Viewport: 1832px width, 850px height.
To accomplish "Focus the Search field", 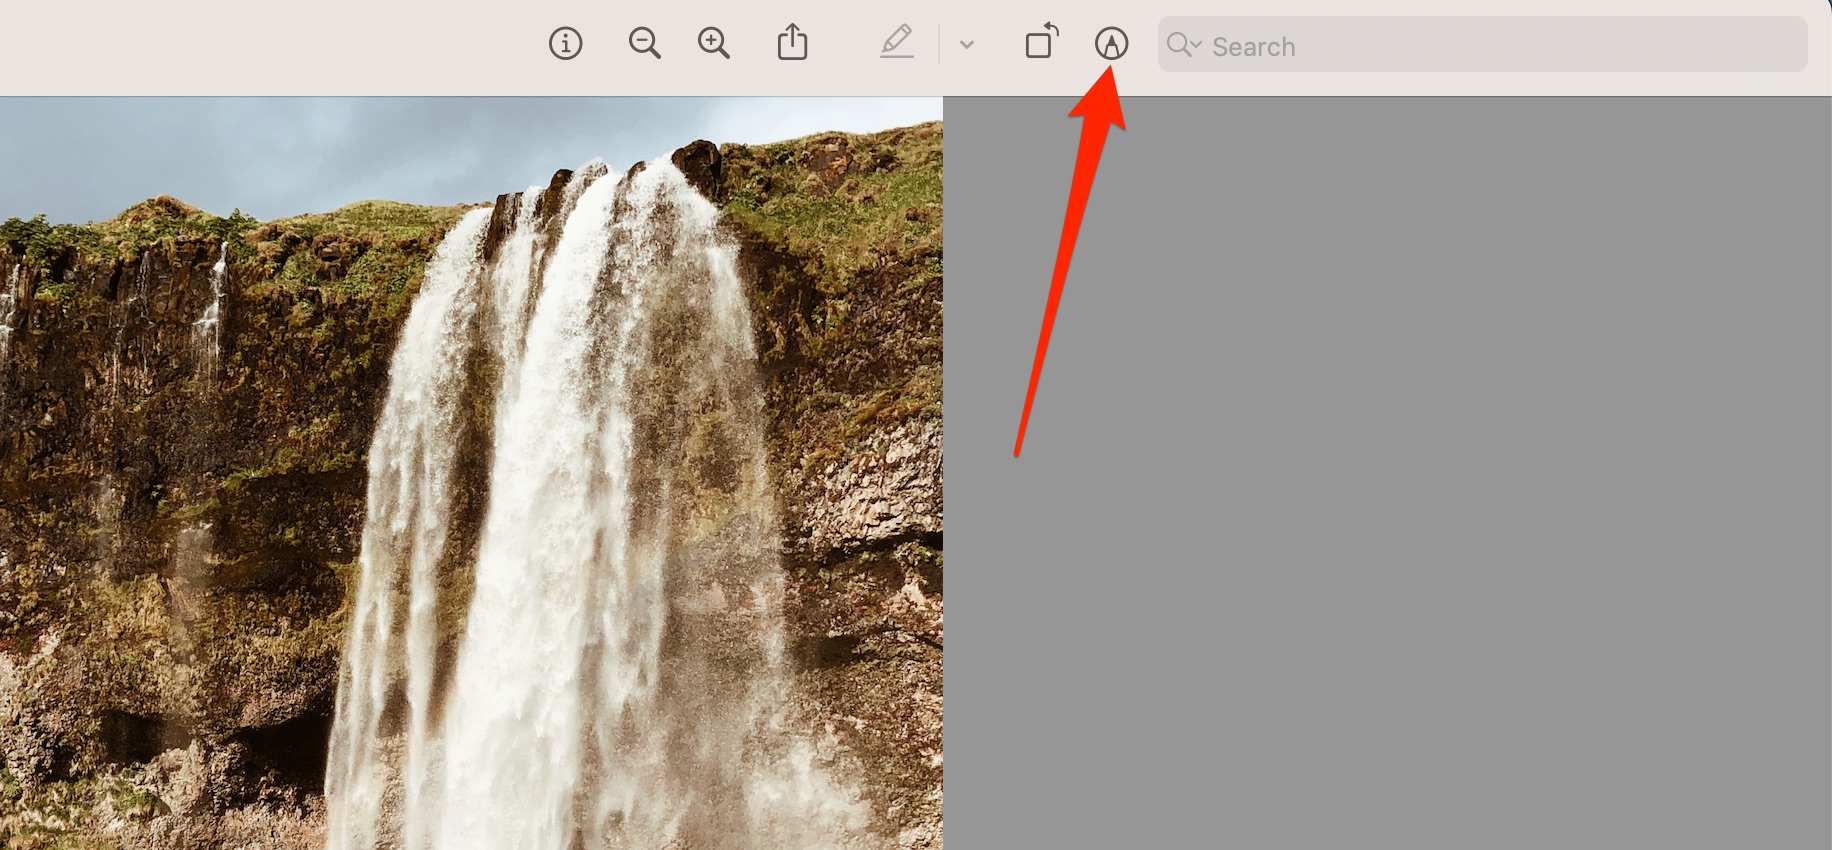I will 1482,45.
